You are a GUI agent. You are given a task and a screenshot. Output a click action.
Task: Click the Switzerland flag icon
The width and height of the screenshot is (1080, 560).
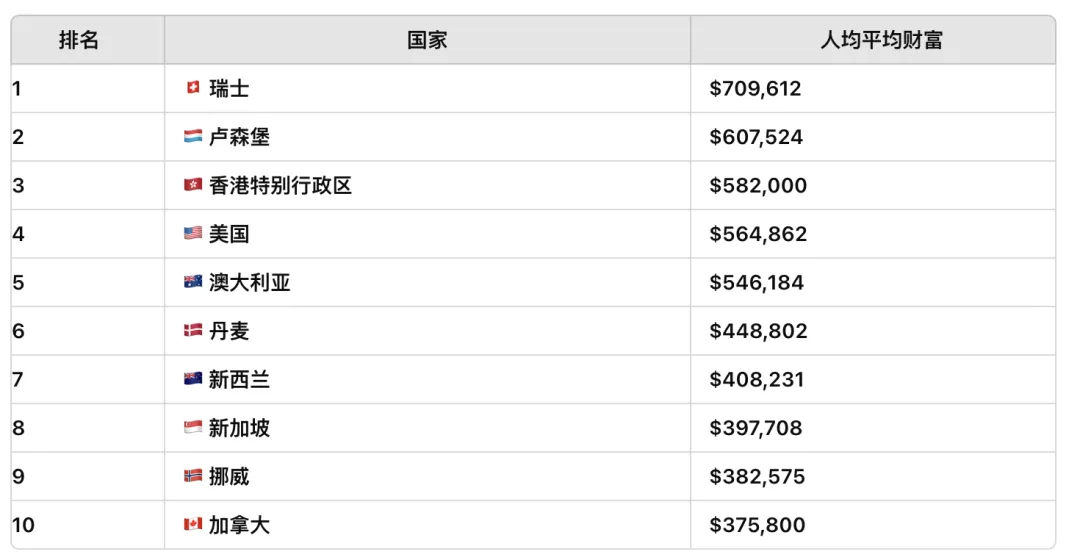pyautogui.click(x=193, y=88)
